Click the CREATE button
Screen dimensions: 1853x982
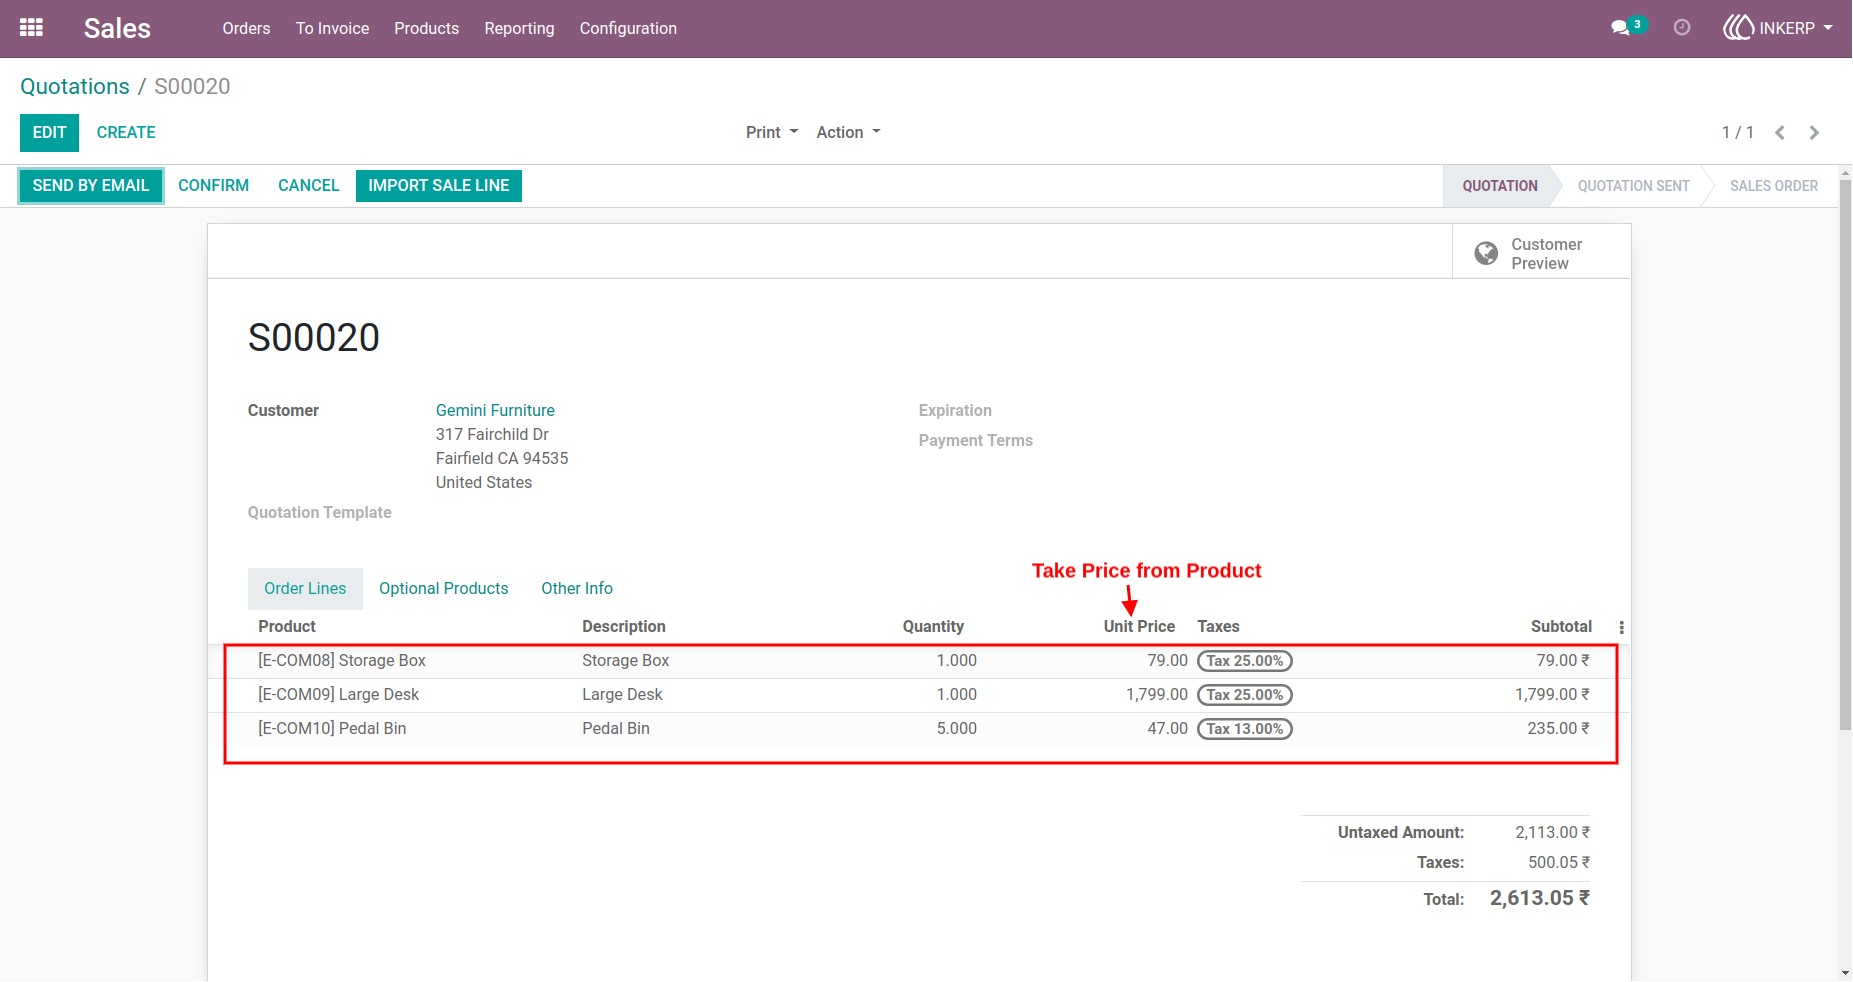[x=126, y=132]
